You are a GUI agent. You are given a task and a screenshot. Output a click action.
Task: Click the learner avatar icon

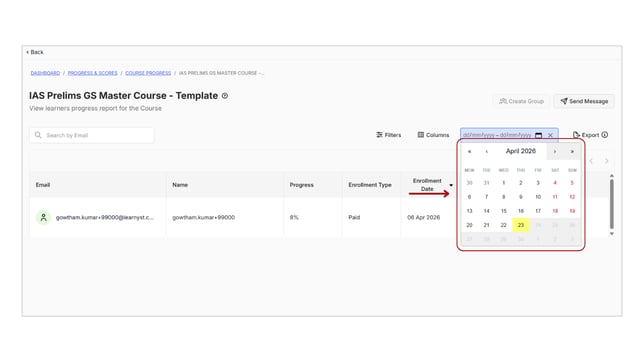pyautogui.click(x=44, y=217)
